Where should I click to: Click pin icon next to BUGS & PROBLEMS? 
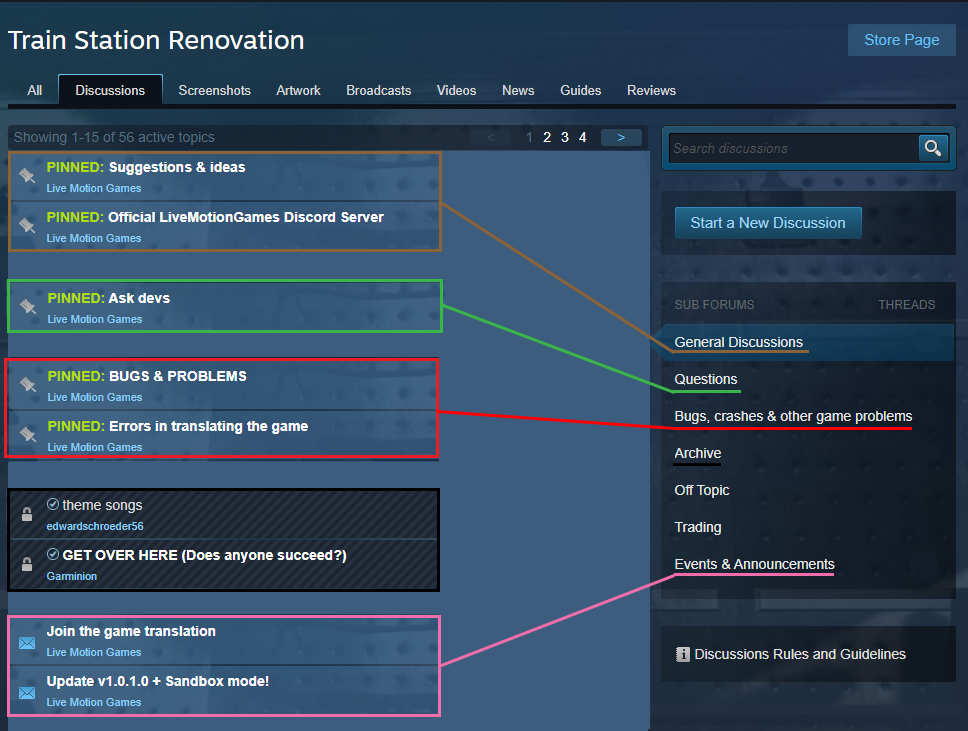click(x=28, y=385)
